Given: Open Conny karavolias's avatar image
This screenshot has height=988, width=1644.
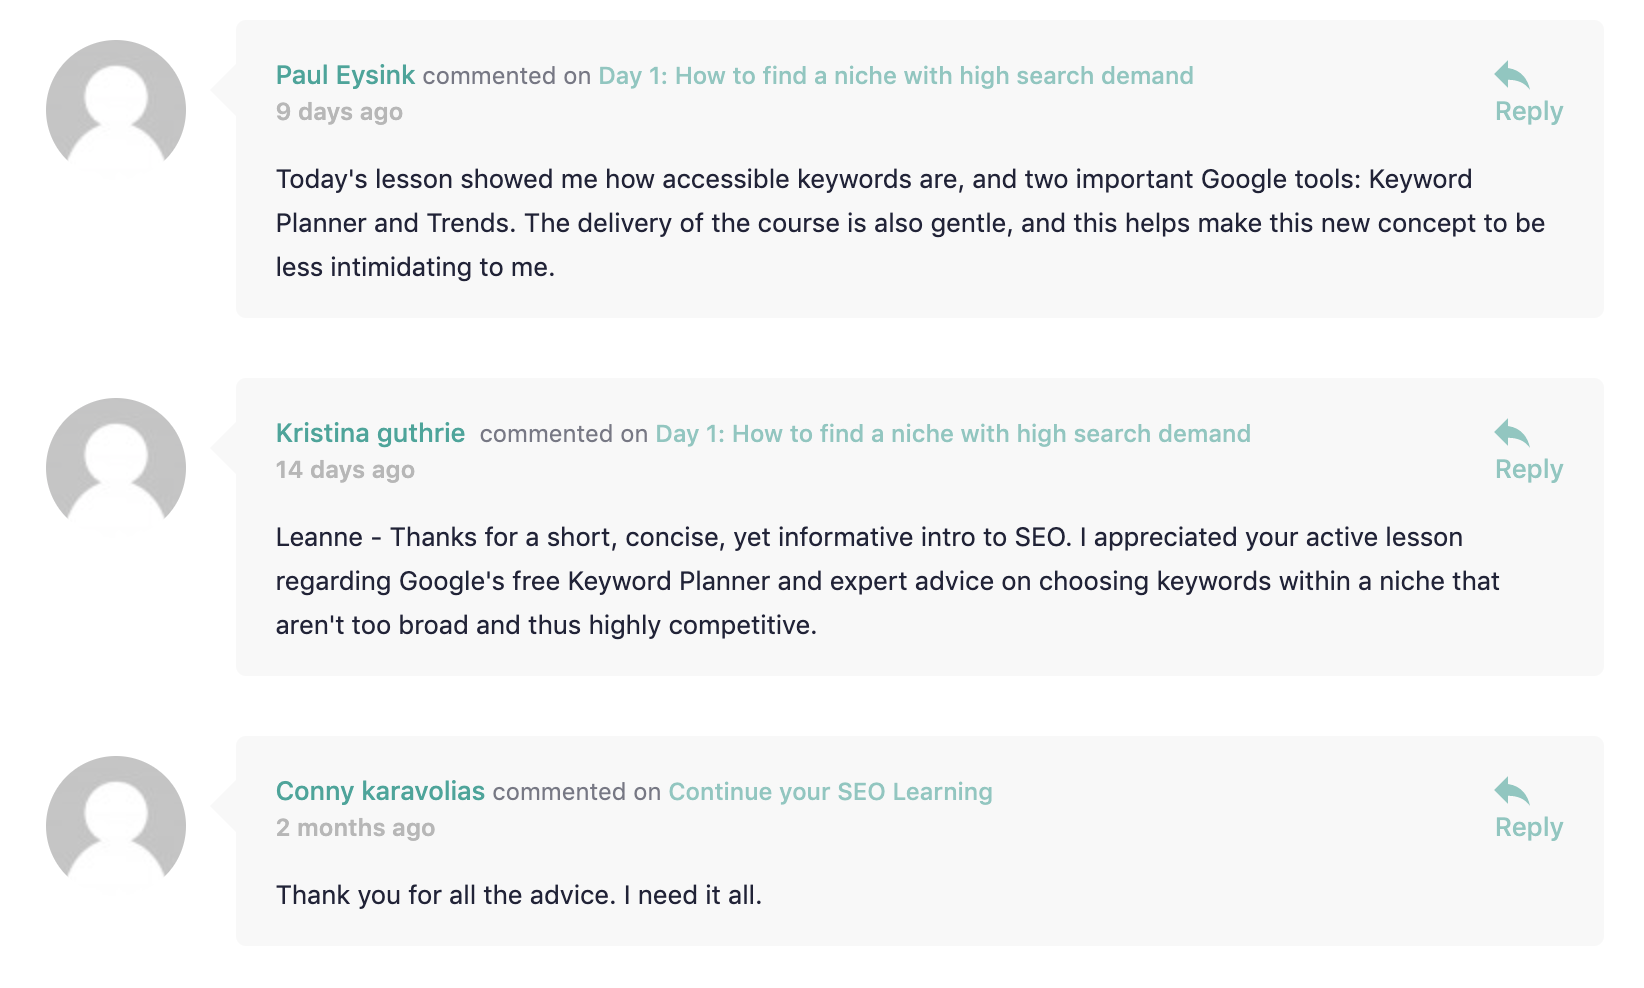Looking at the screenshot, I should pyautogui.click(x=116, y=825).
